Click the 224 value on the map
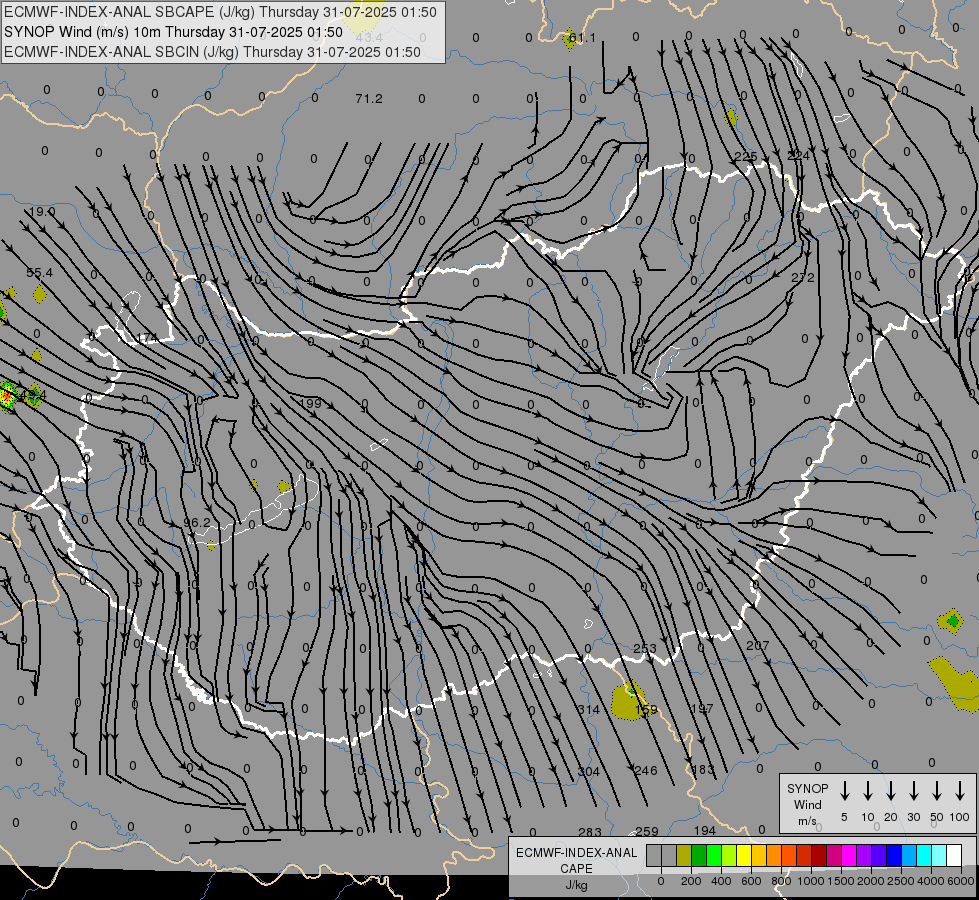 798,155
